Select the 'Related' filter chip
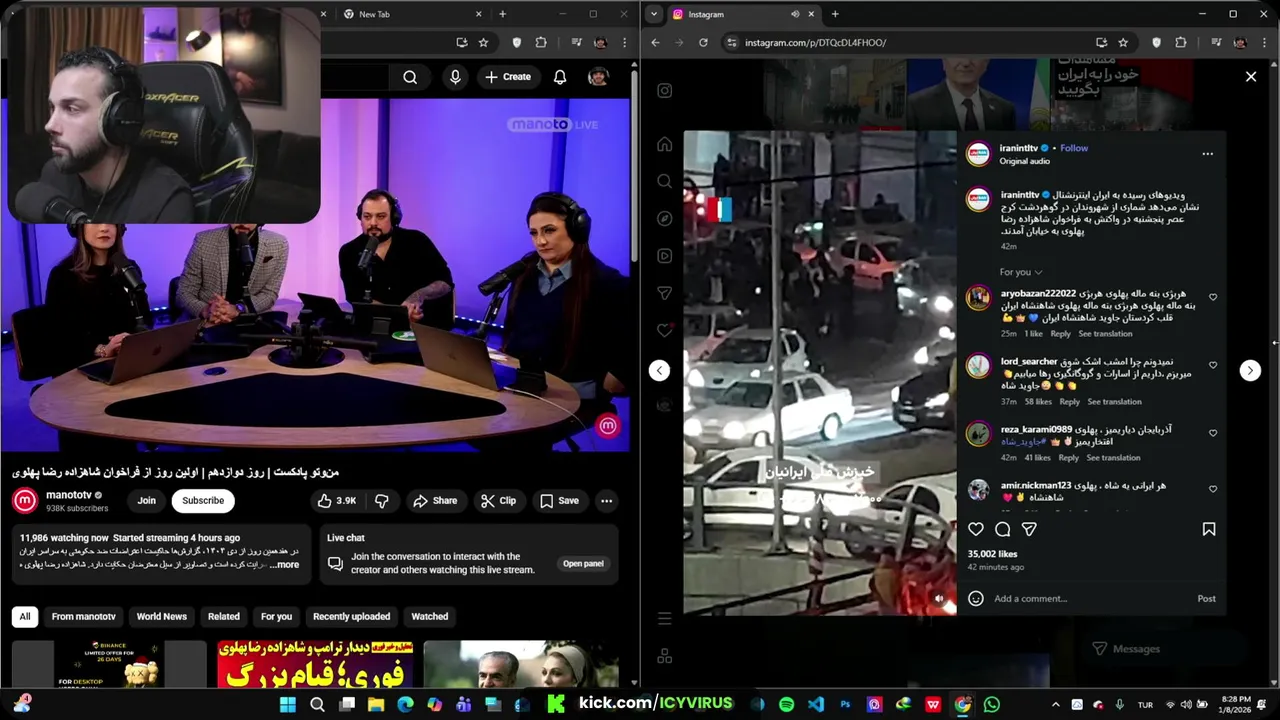This screenshot has height=720, width=1280. tap(223, 617)
